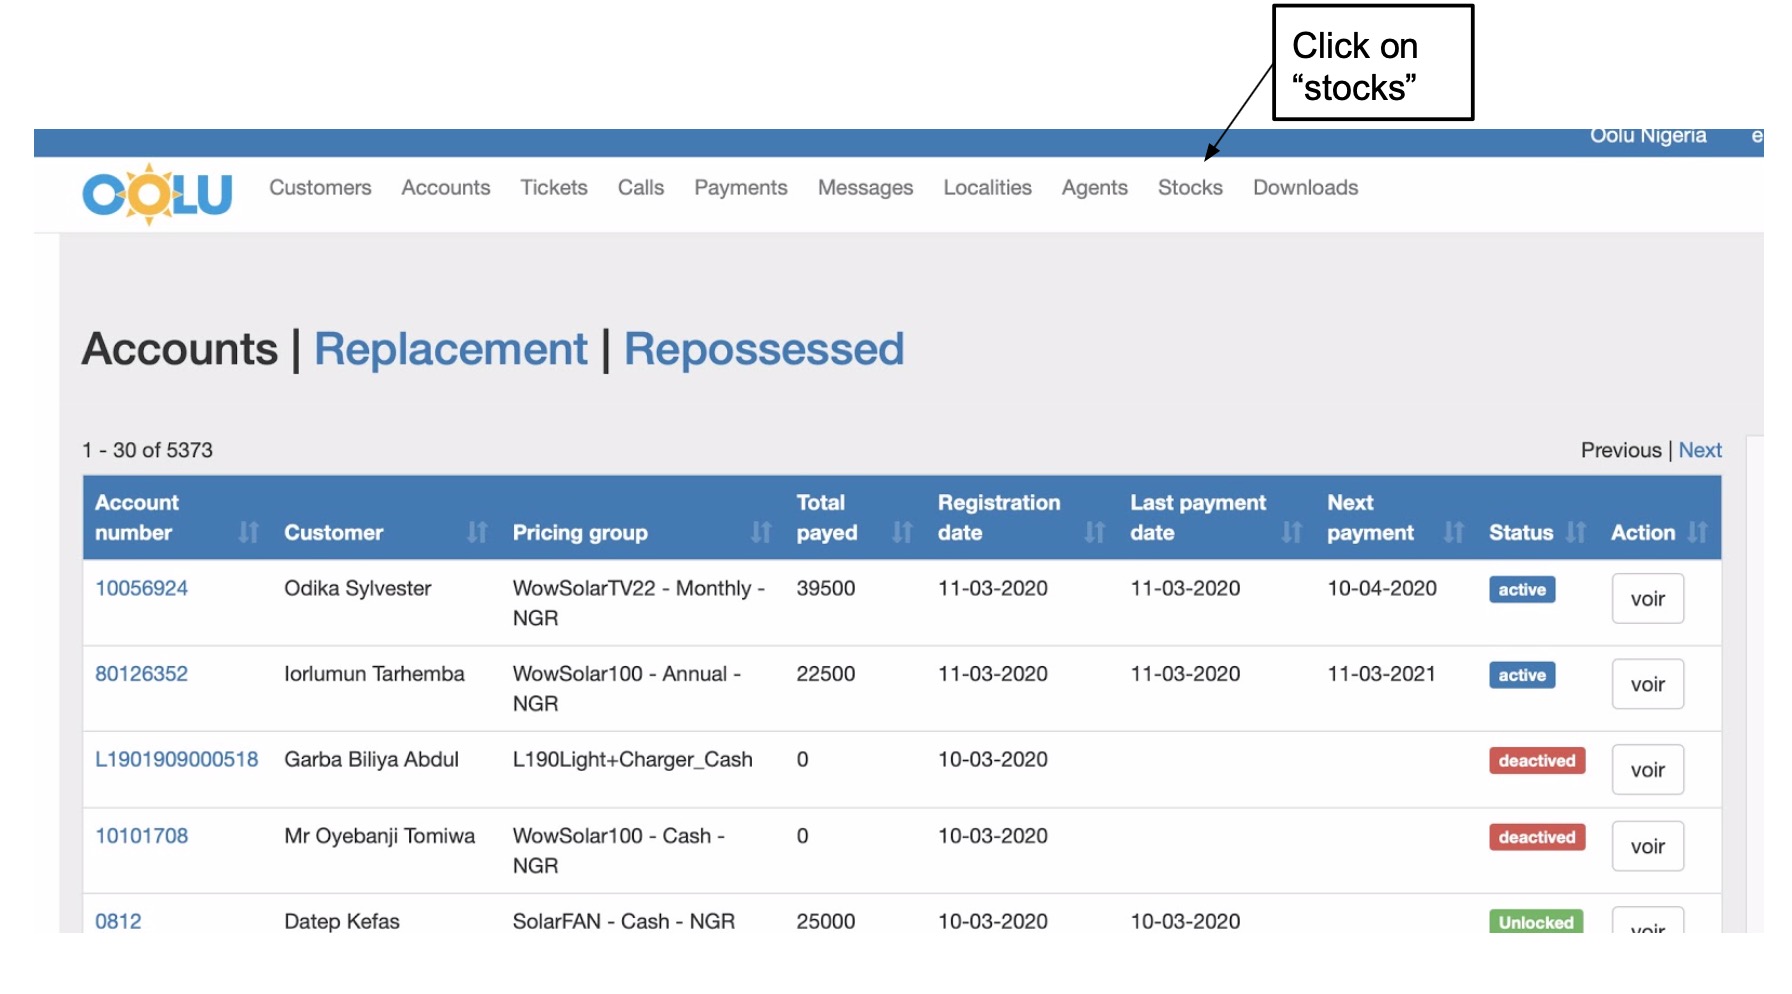This screenshot has height=994, width=1792.
Task: Click Status column sort arrows
Action: coord(1576,533)
